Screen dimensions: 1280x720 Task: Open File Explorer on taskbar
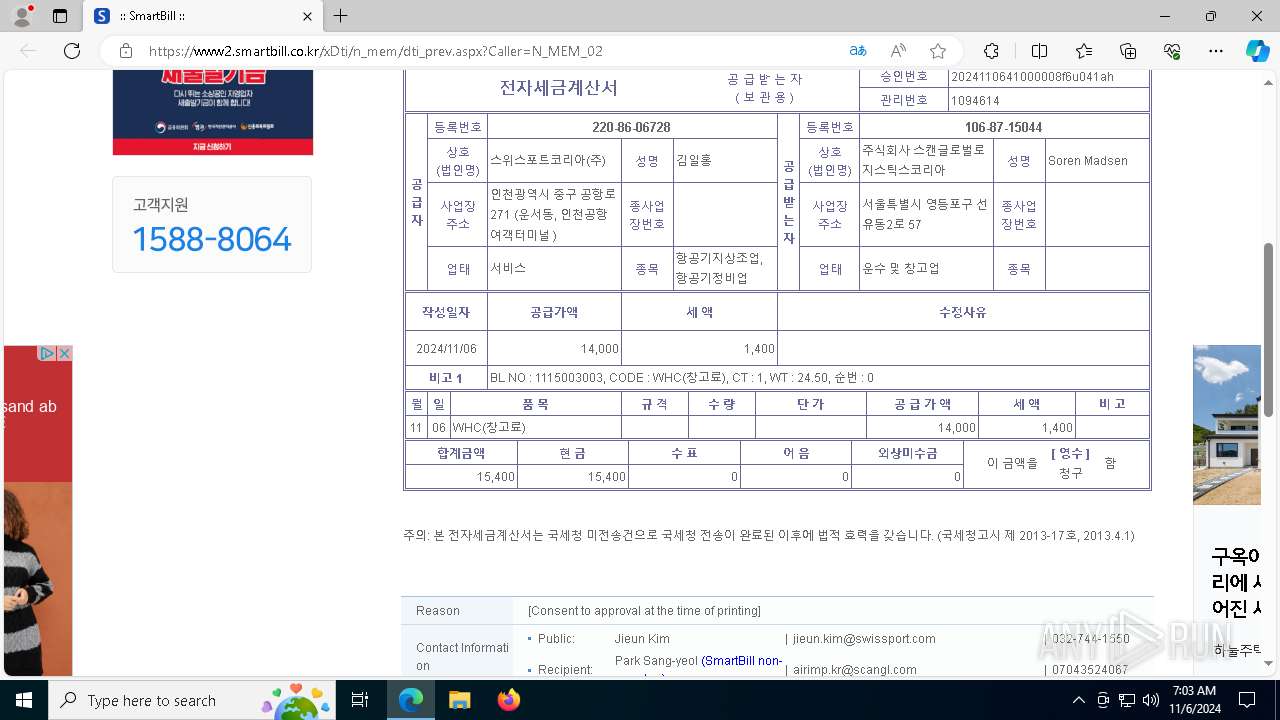point(459,700)
